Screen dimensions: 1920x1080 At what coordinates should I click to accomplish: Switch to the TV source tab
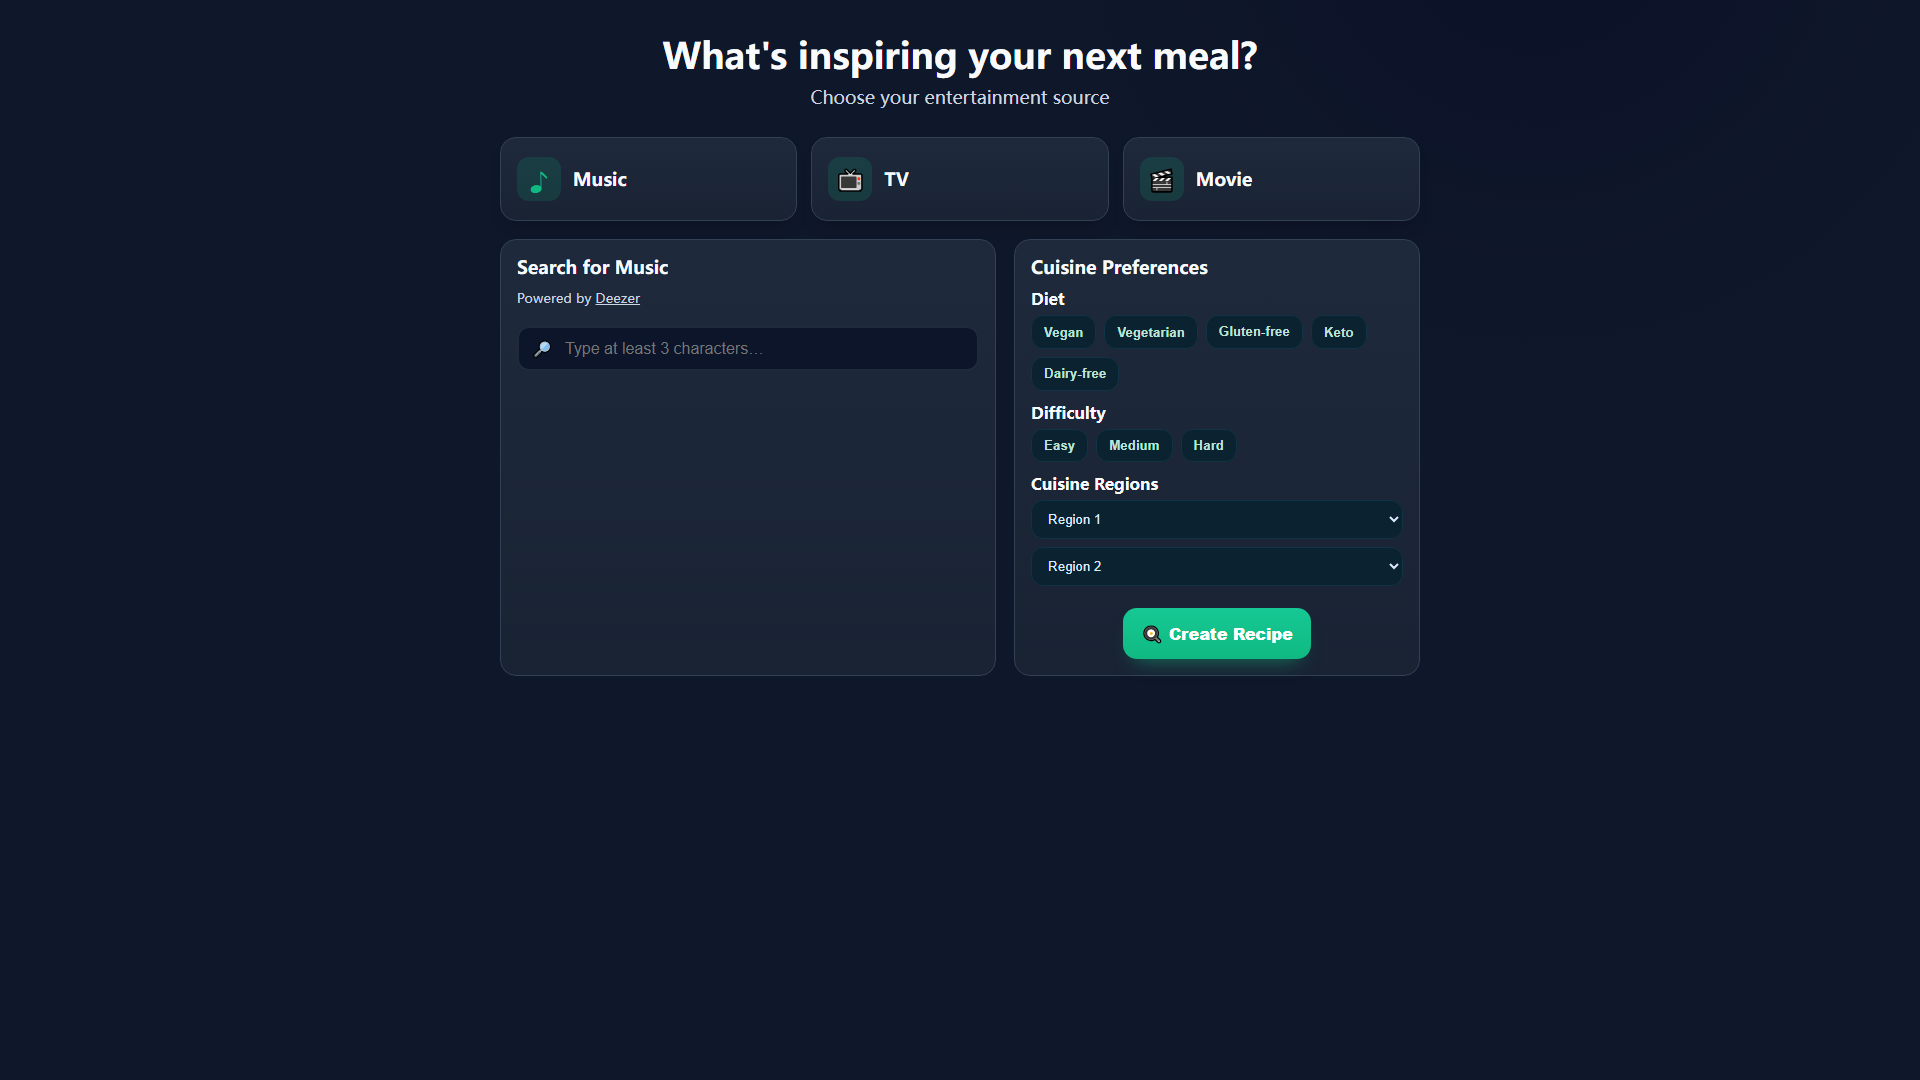(x=959, y=179)
